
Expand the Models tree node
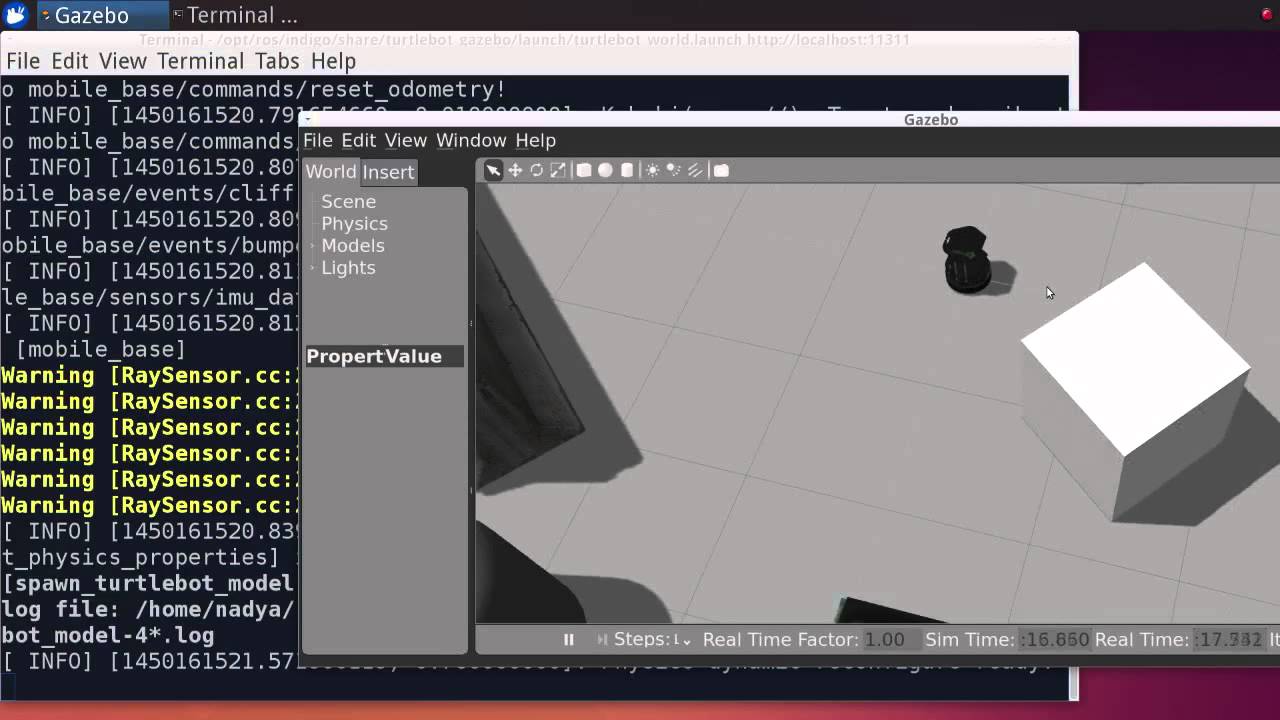[x=313, y=246]
